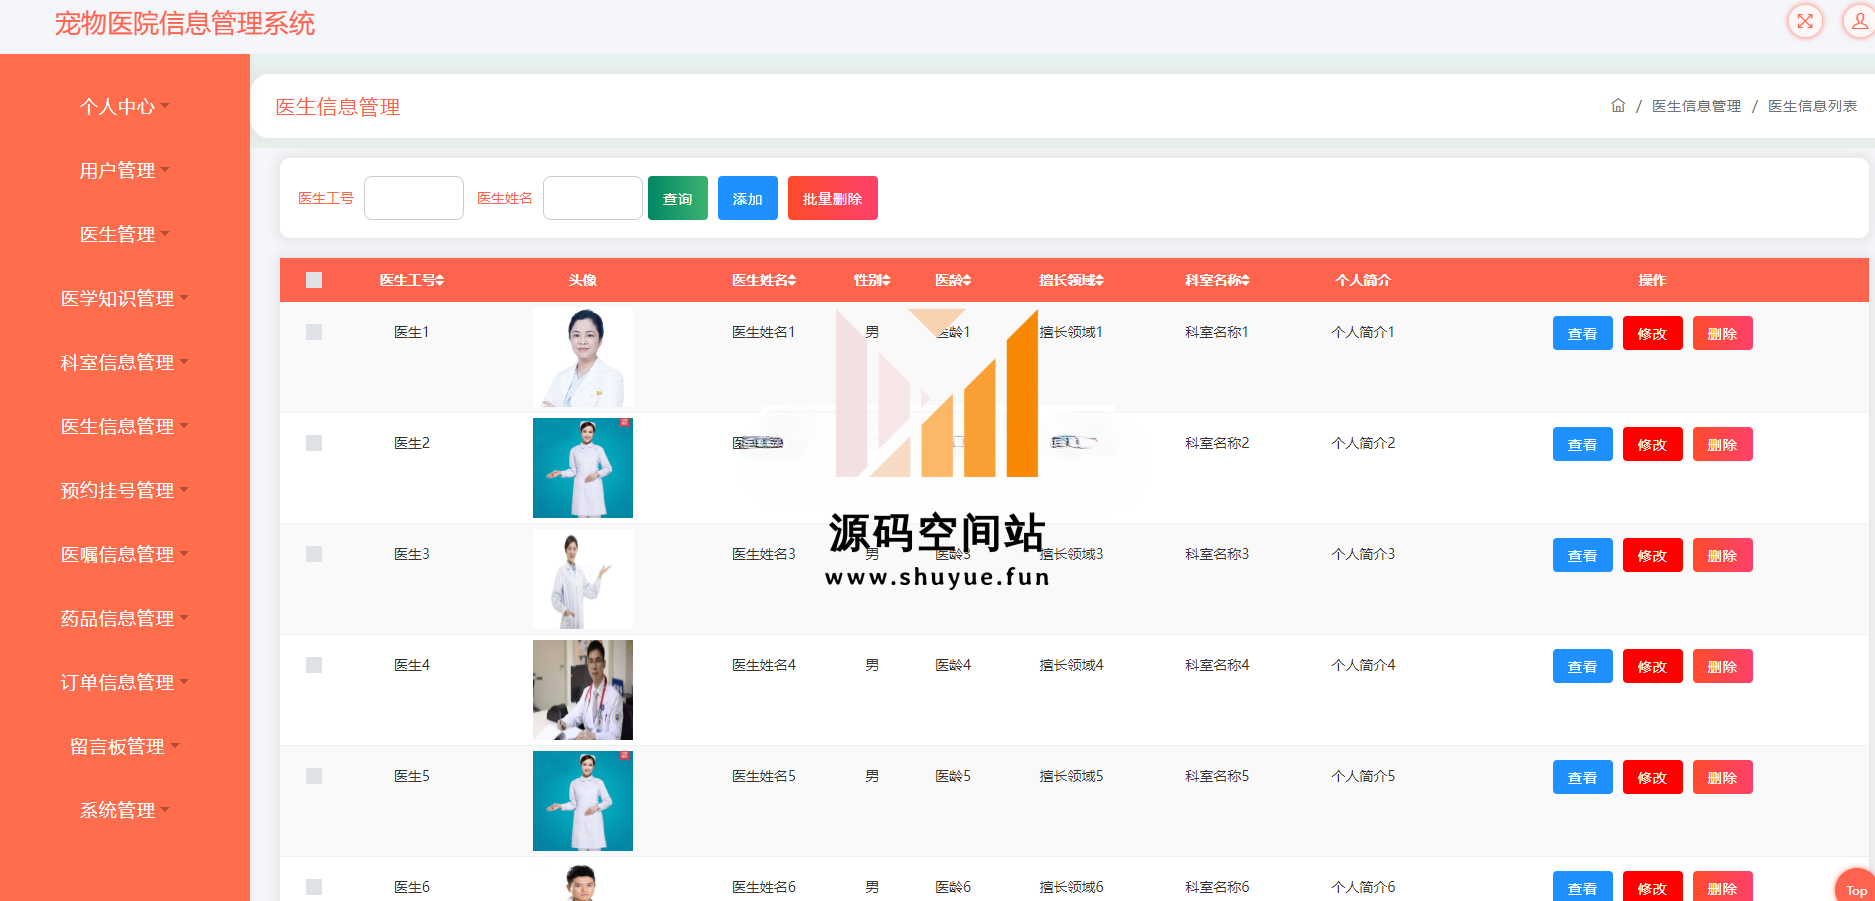Image resolution: width=1875 pixels, height=901 pixels.
Task: Sort by 擅长领域 column arrows
Action: click(1098, 280)
